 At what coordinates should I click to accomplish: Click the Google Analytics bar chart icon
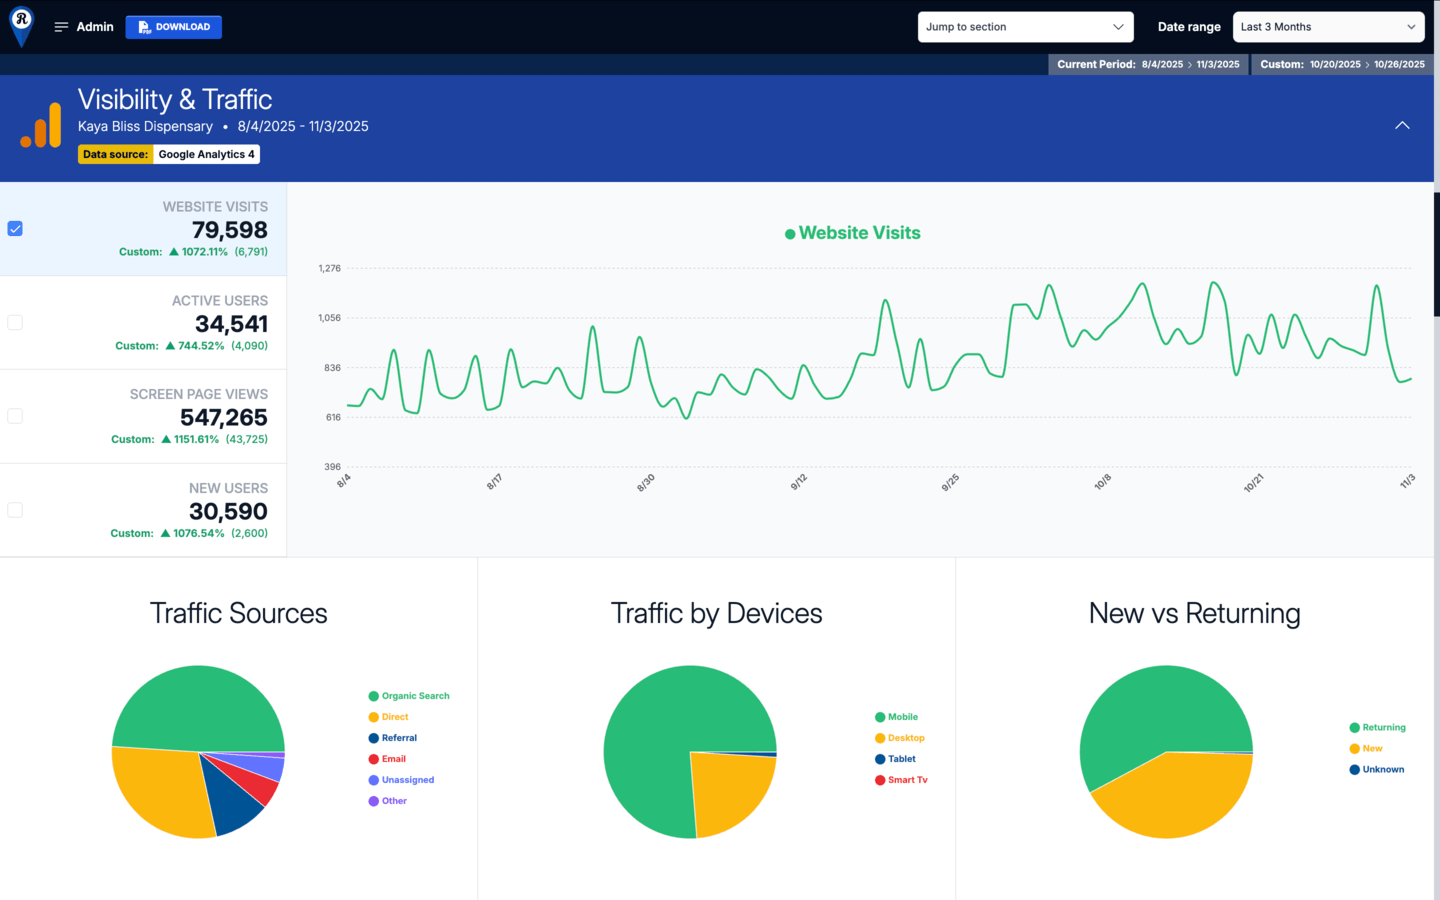pyautogui.click(x=41, y=127)
